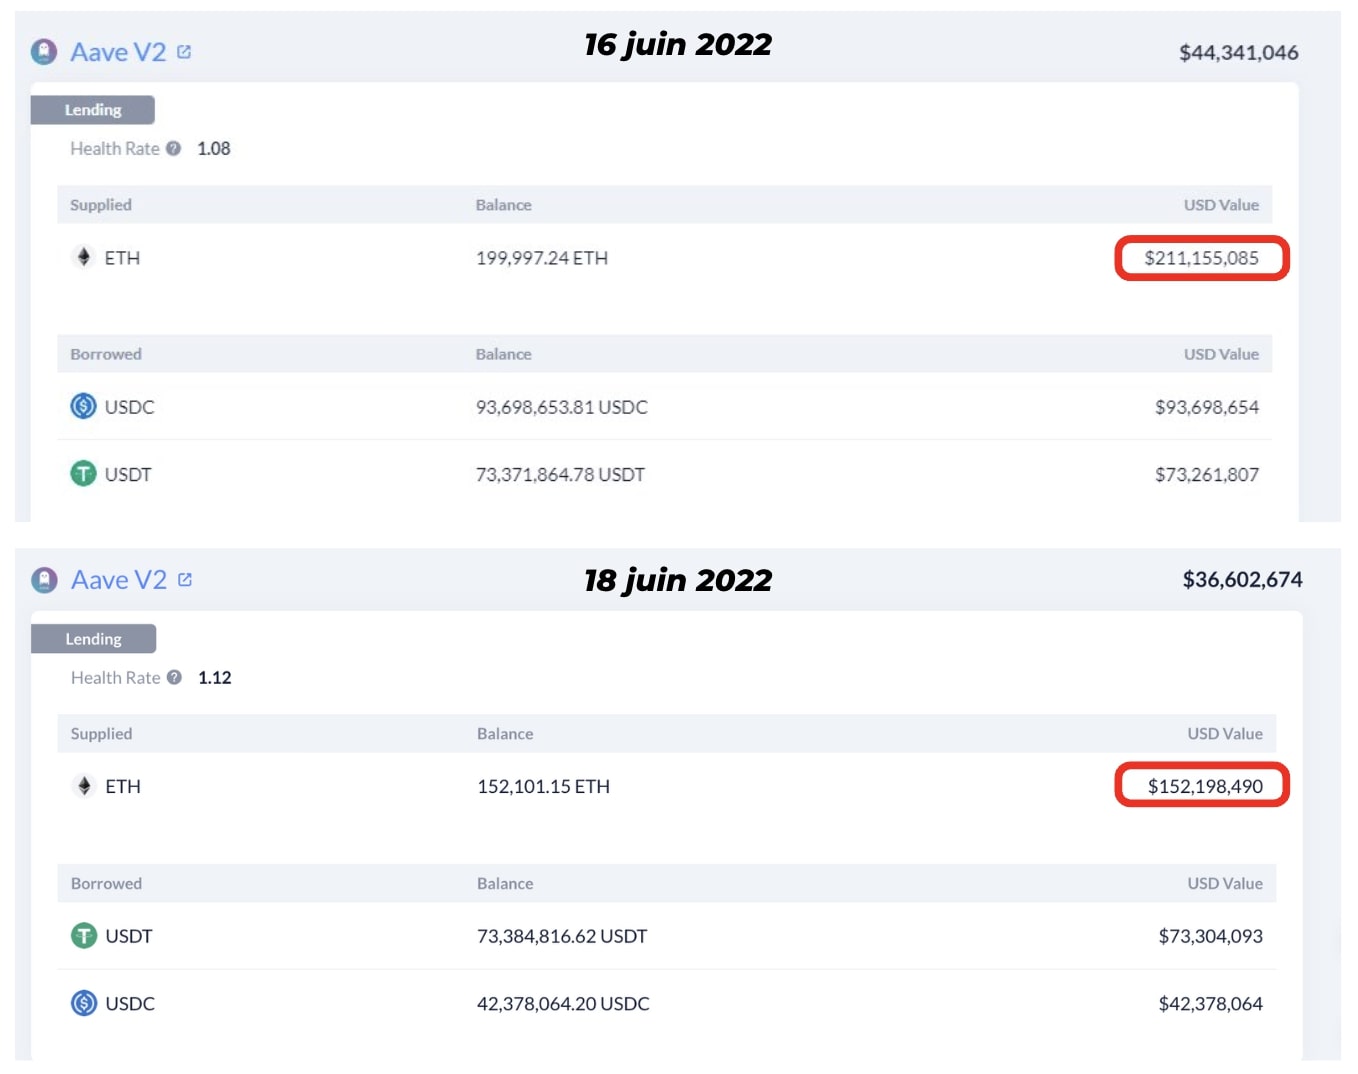Click the USDT coin icon in the bottom Borrowed list

85,936
